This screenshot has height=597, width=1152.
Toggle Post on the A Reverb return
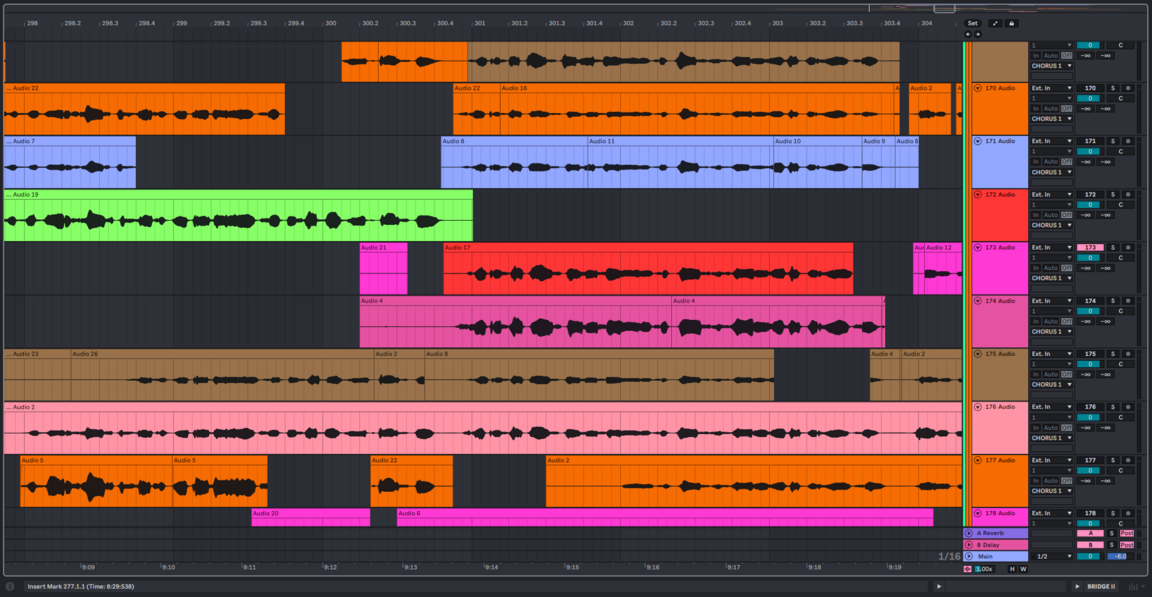(x=1127, y=533)
